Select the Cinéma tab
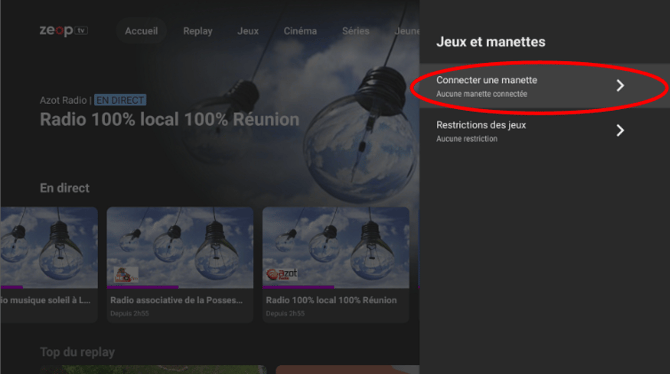The image size is (670, 374). click(x=300, y=31)
